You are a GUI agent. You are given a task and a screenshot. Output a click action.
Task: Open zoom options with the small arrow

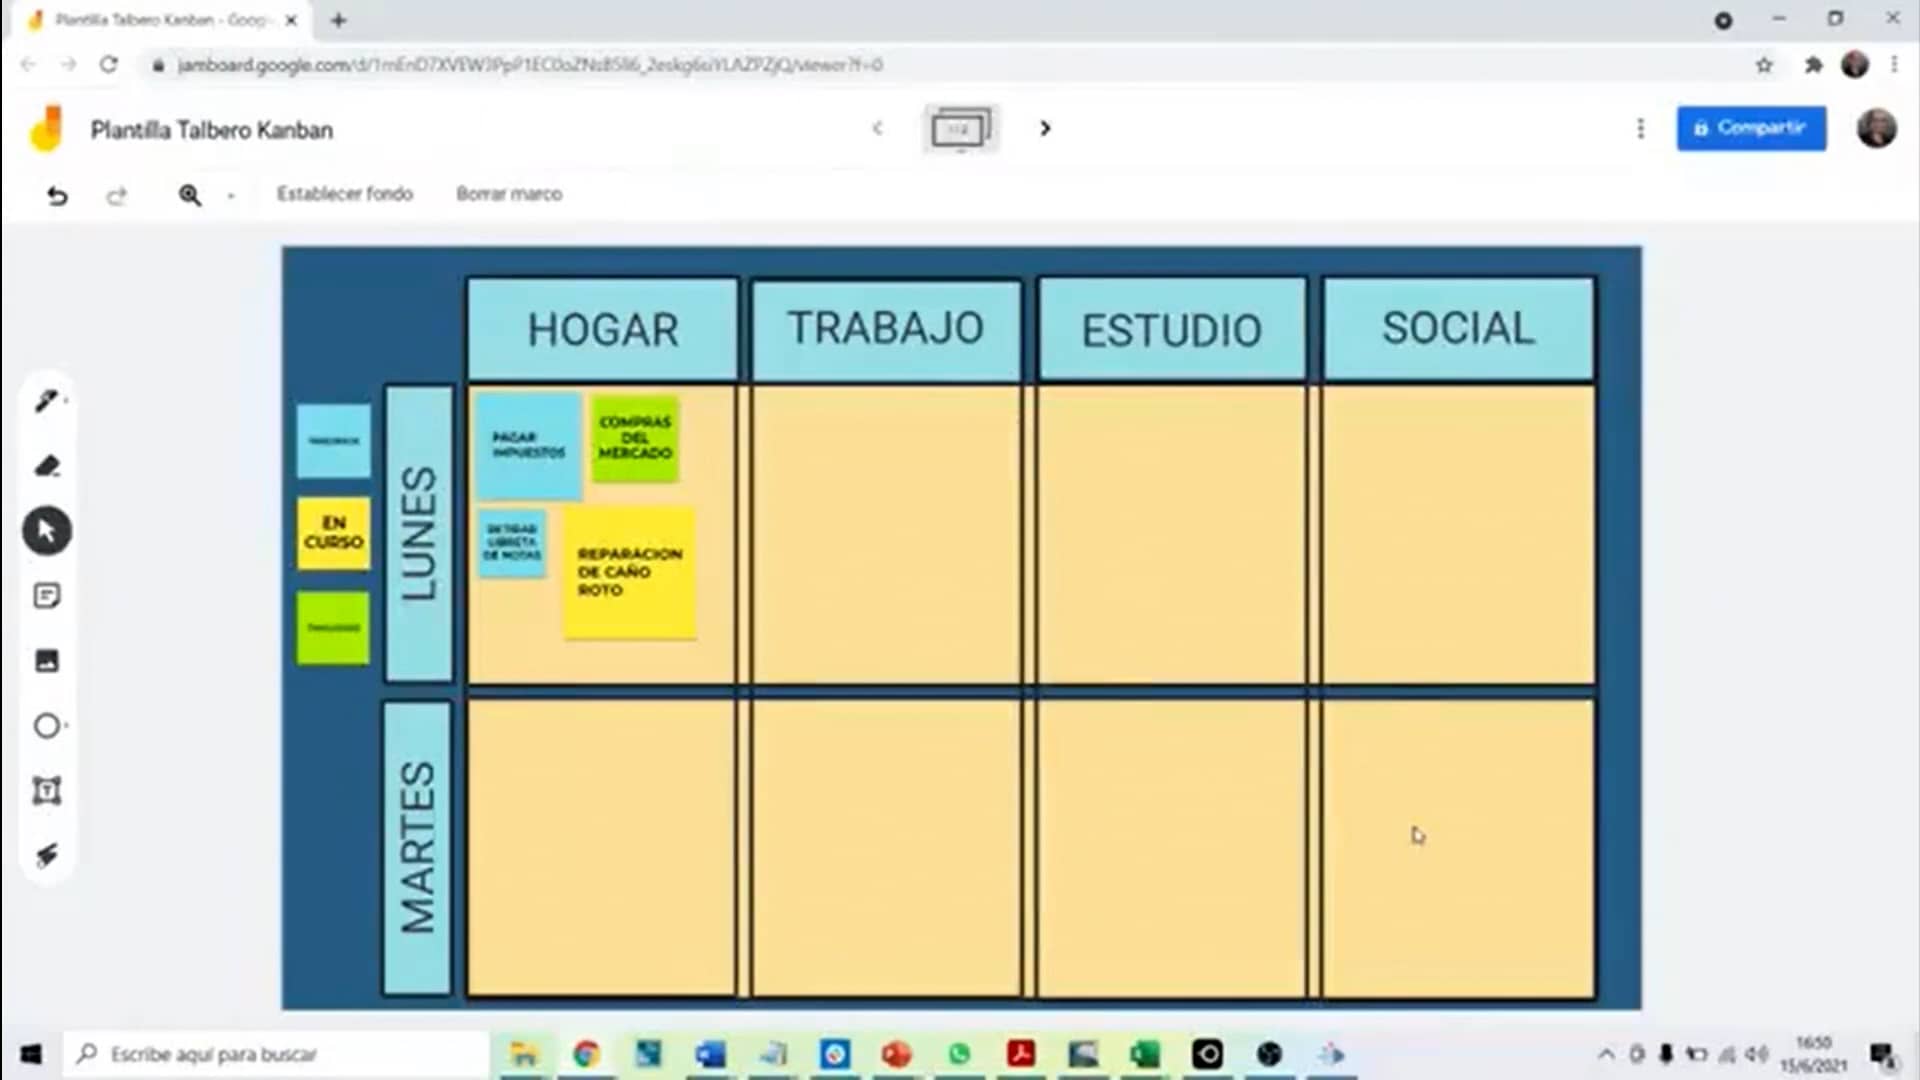[232, 196]
